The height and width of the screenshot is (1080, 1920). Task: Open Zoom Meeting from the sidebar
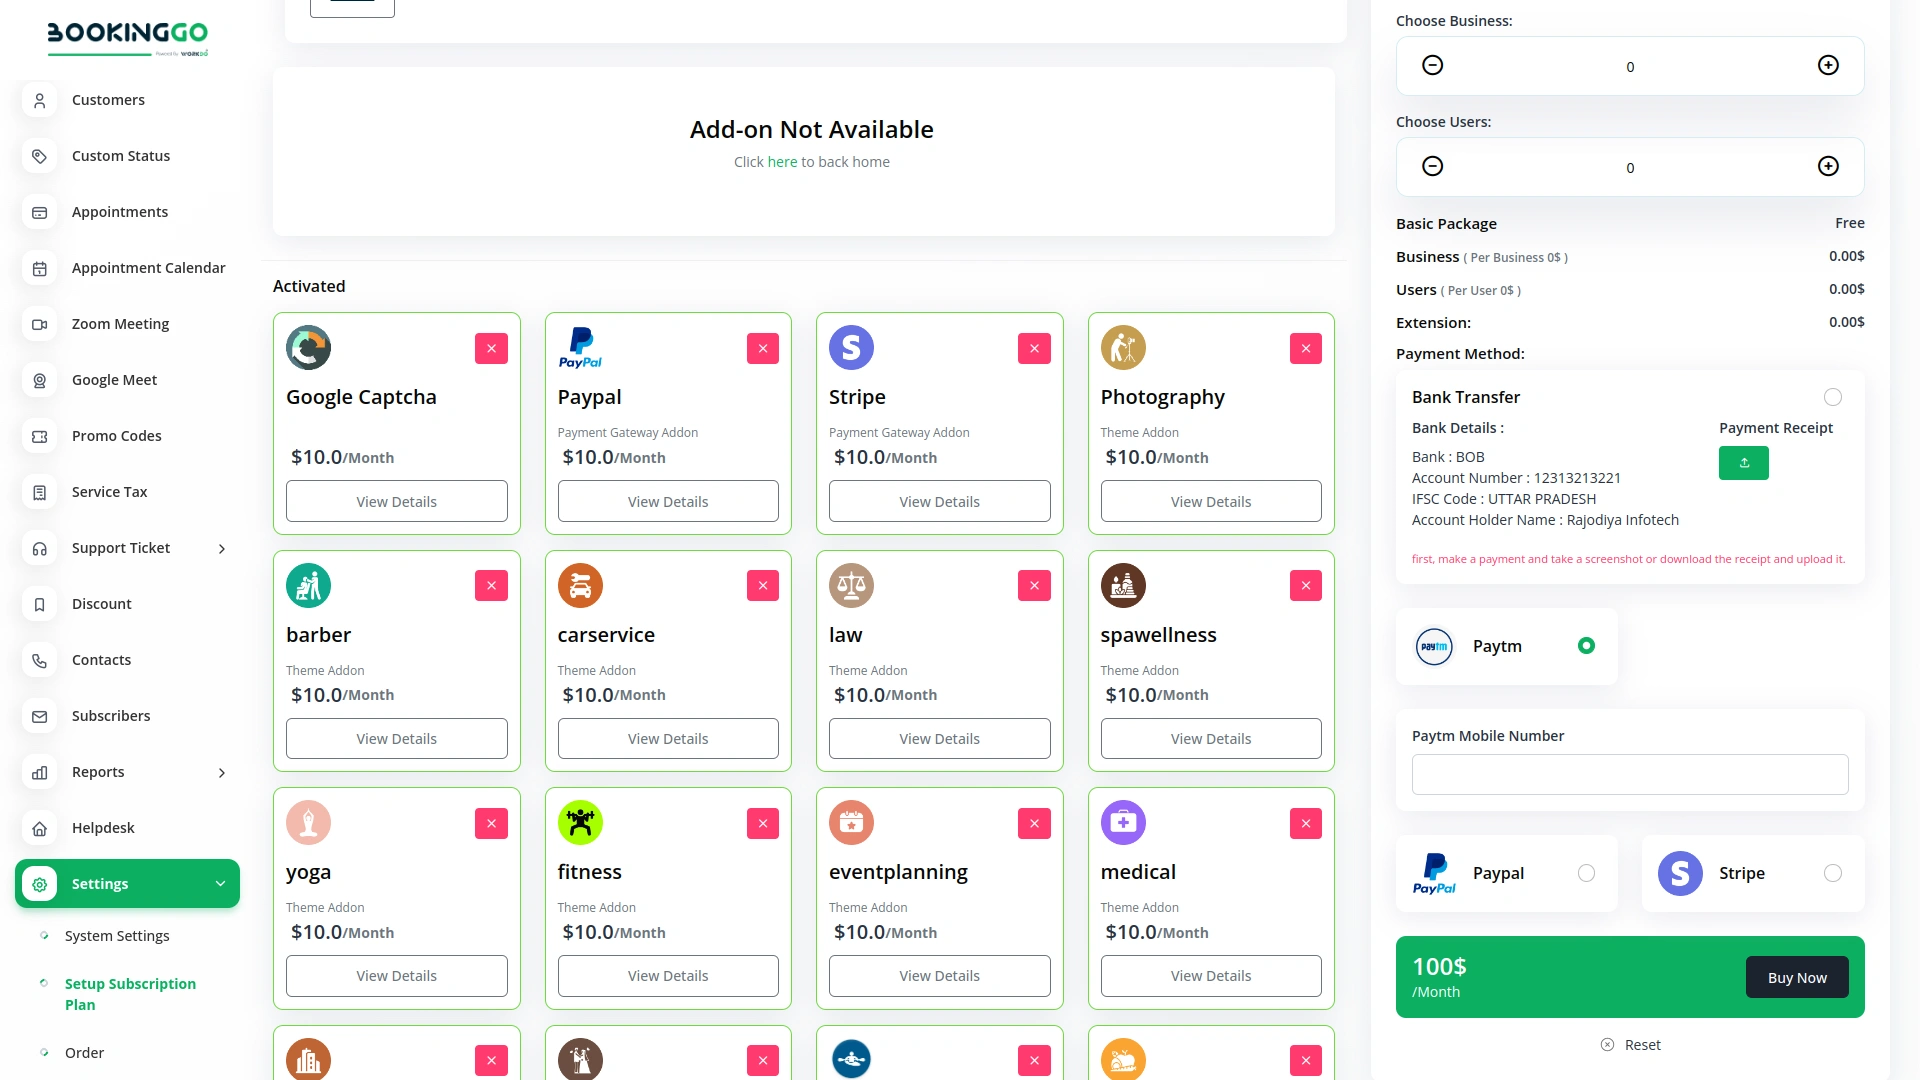pos(120,324)
